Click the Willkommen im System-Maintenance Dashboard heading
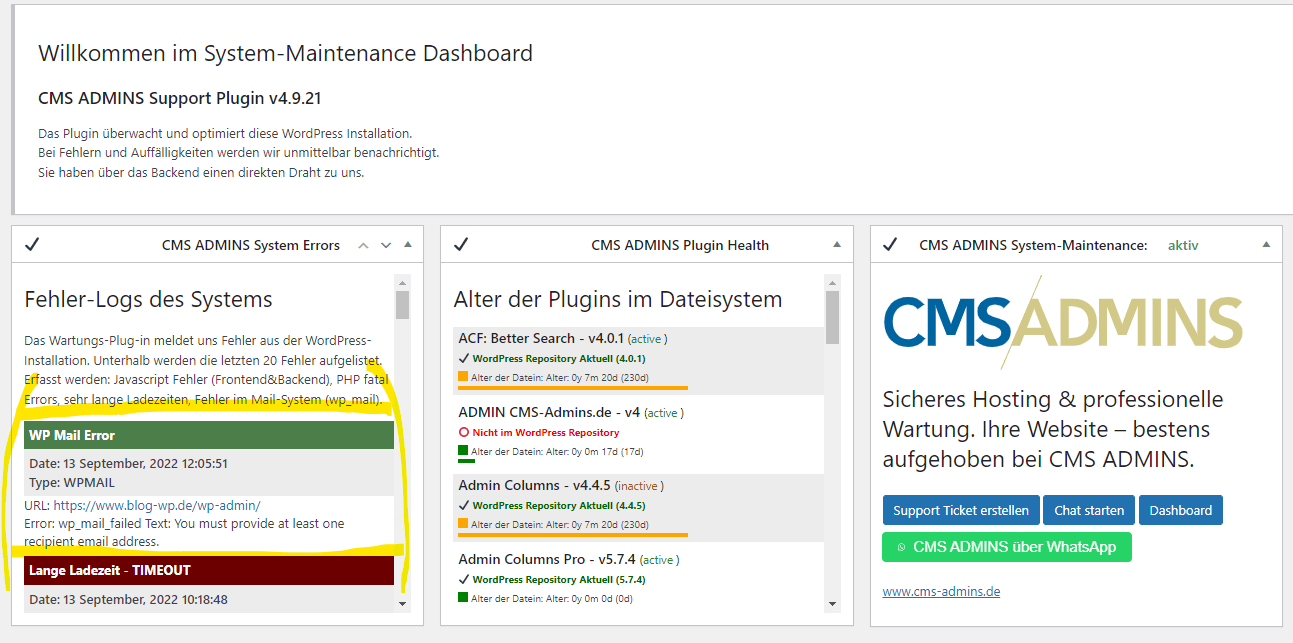Screen dimensions: 1293x643 (285, 53)
